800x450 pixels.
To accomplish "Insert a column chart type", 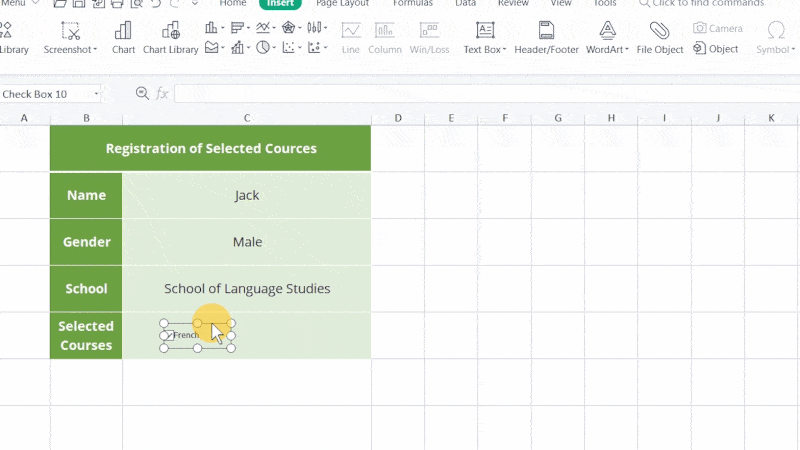I will tap(211, 28).
